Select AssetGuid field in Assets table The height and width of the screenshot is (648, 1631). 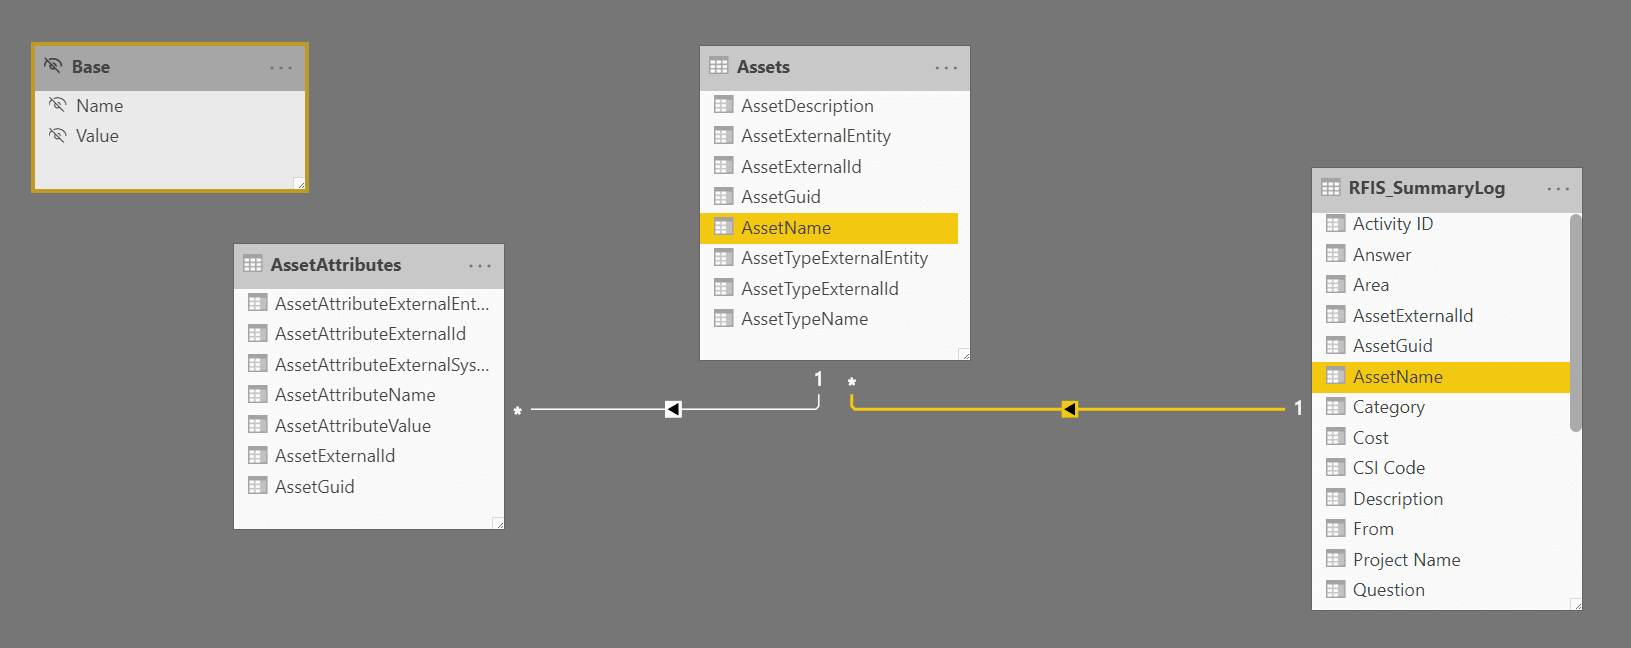pos(829,197)
